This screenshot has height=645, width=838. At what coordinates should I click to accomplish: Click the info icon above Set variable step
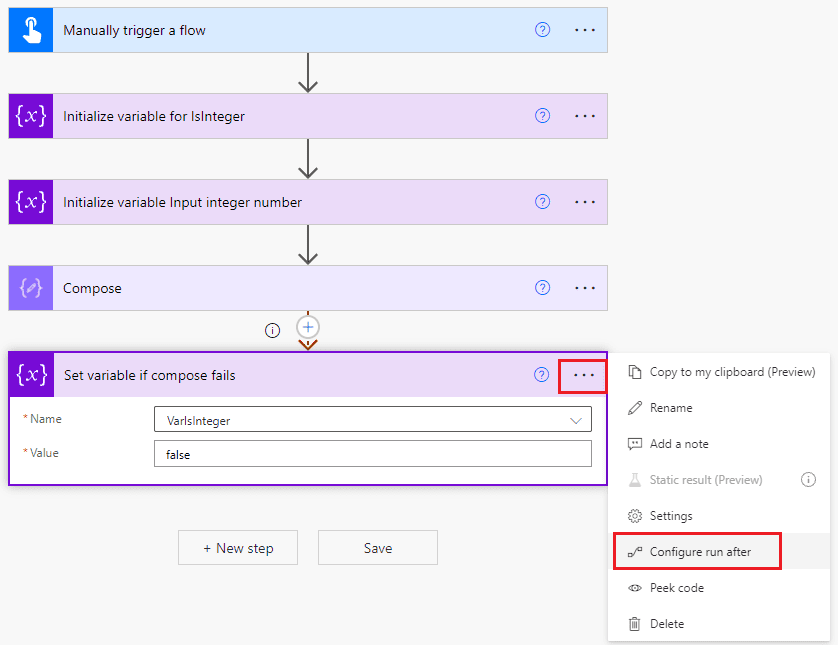(x=272, y=330)
